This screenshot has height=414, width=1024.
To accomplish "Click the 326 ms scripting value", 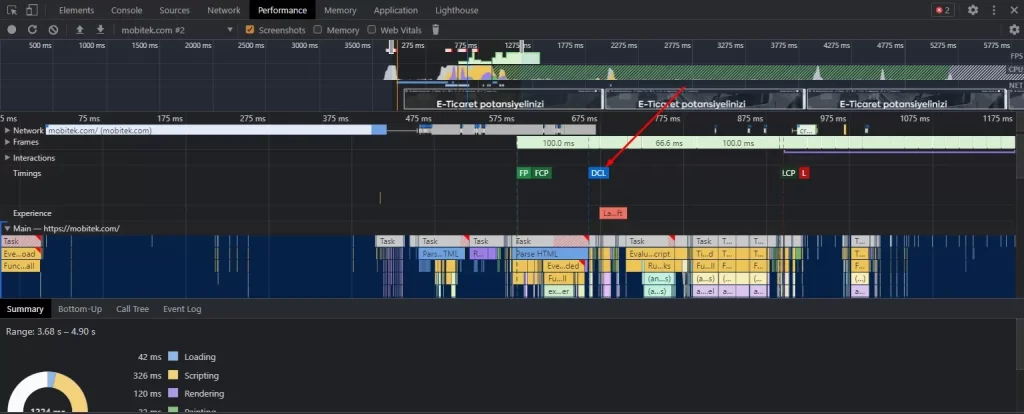I will tap(148, 375).
